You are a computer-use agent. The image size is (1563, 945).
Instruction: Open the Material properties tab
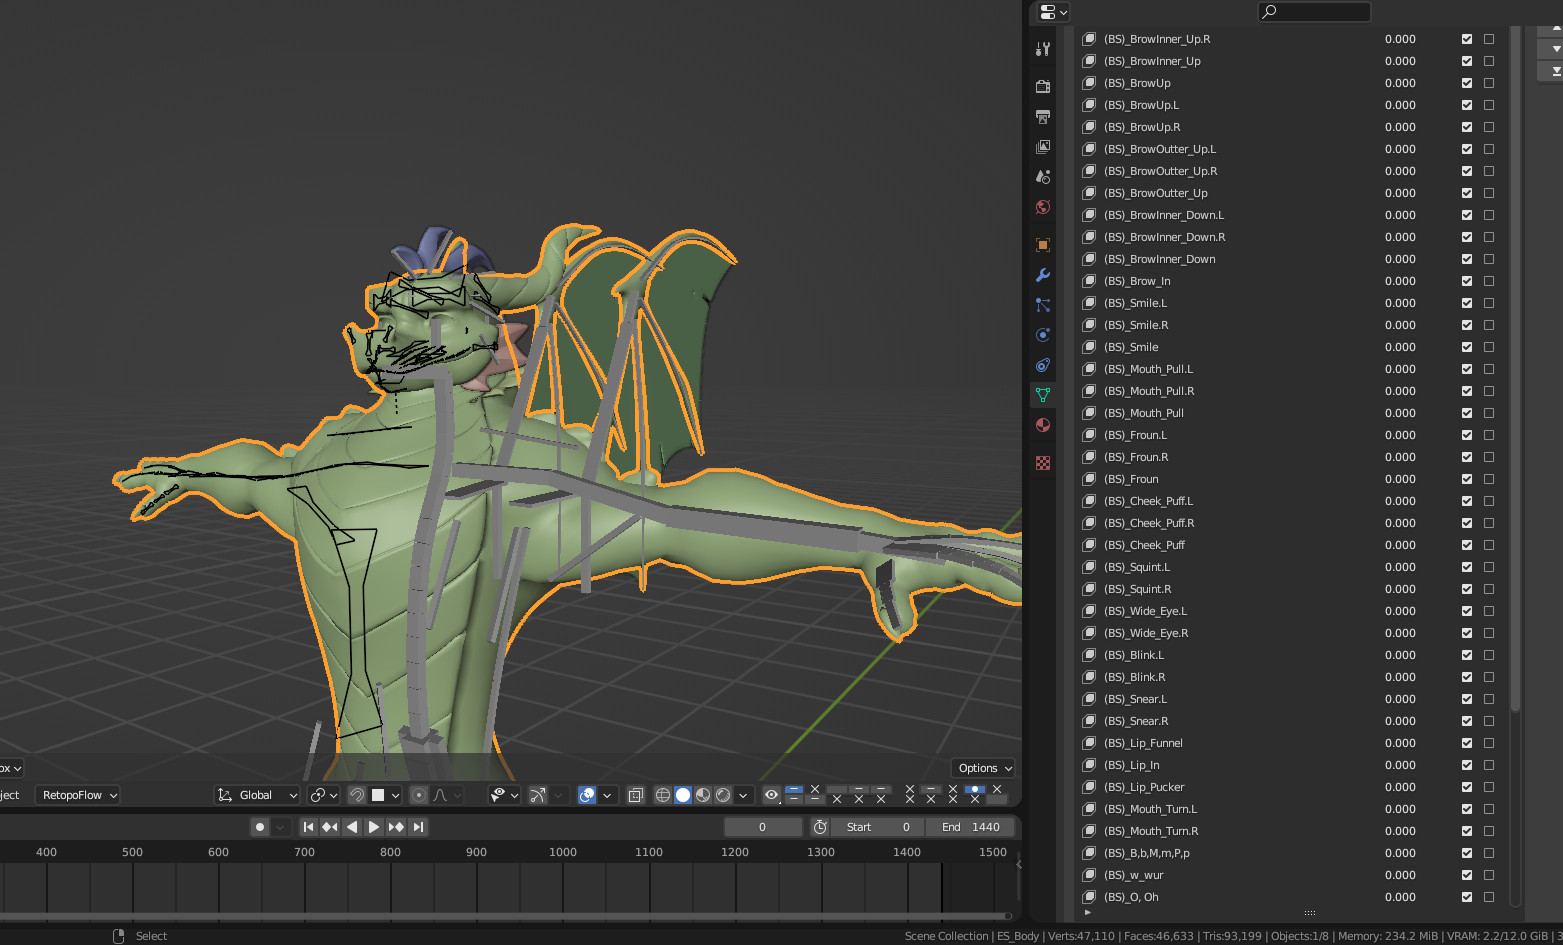(x=1043, y=425)
